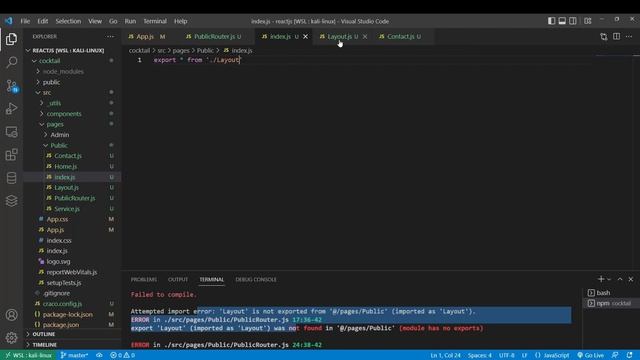This screenshot has width=640, height=360.
Task: Expand the Outline section
Action: click(x=44, y=334)
